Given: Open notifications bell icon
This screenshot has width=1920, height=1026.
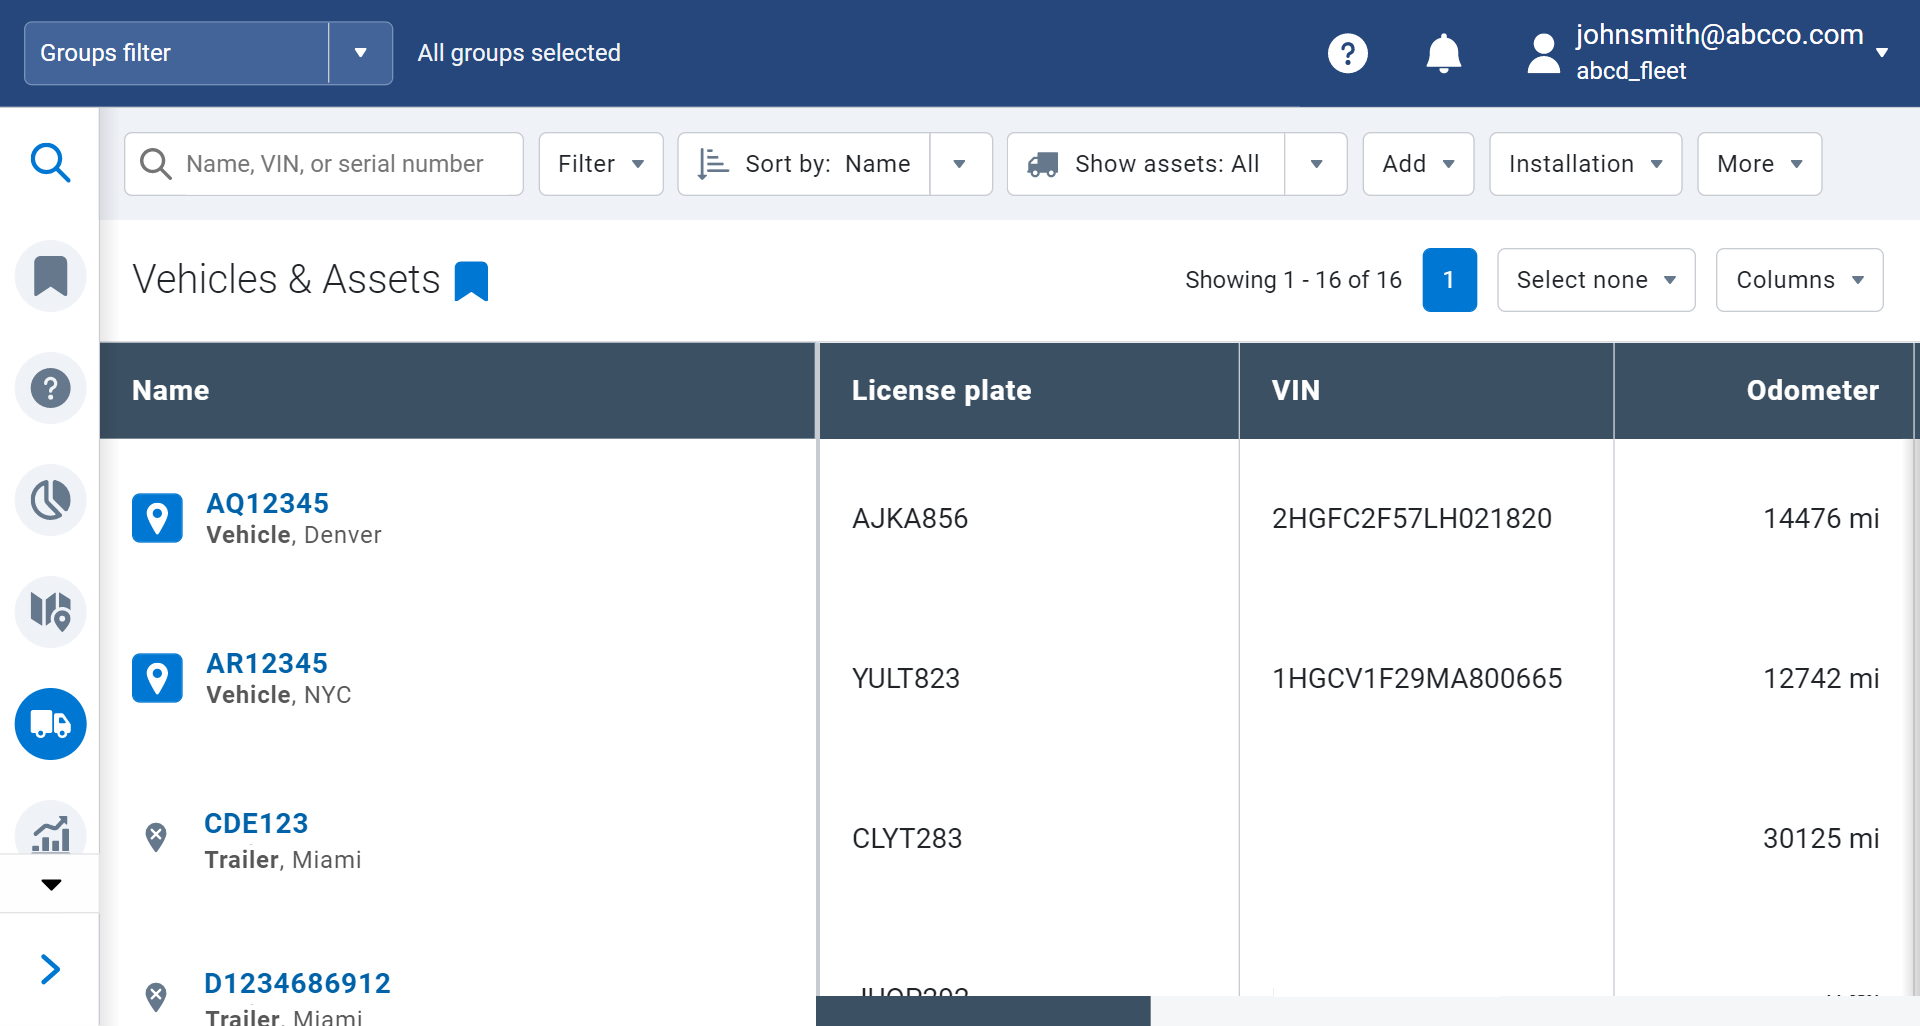Looking at the screenshot, I should [1443, 53].
